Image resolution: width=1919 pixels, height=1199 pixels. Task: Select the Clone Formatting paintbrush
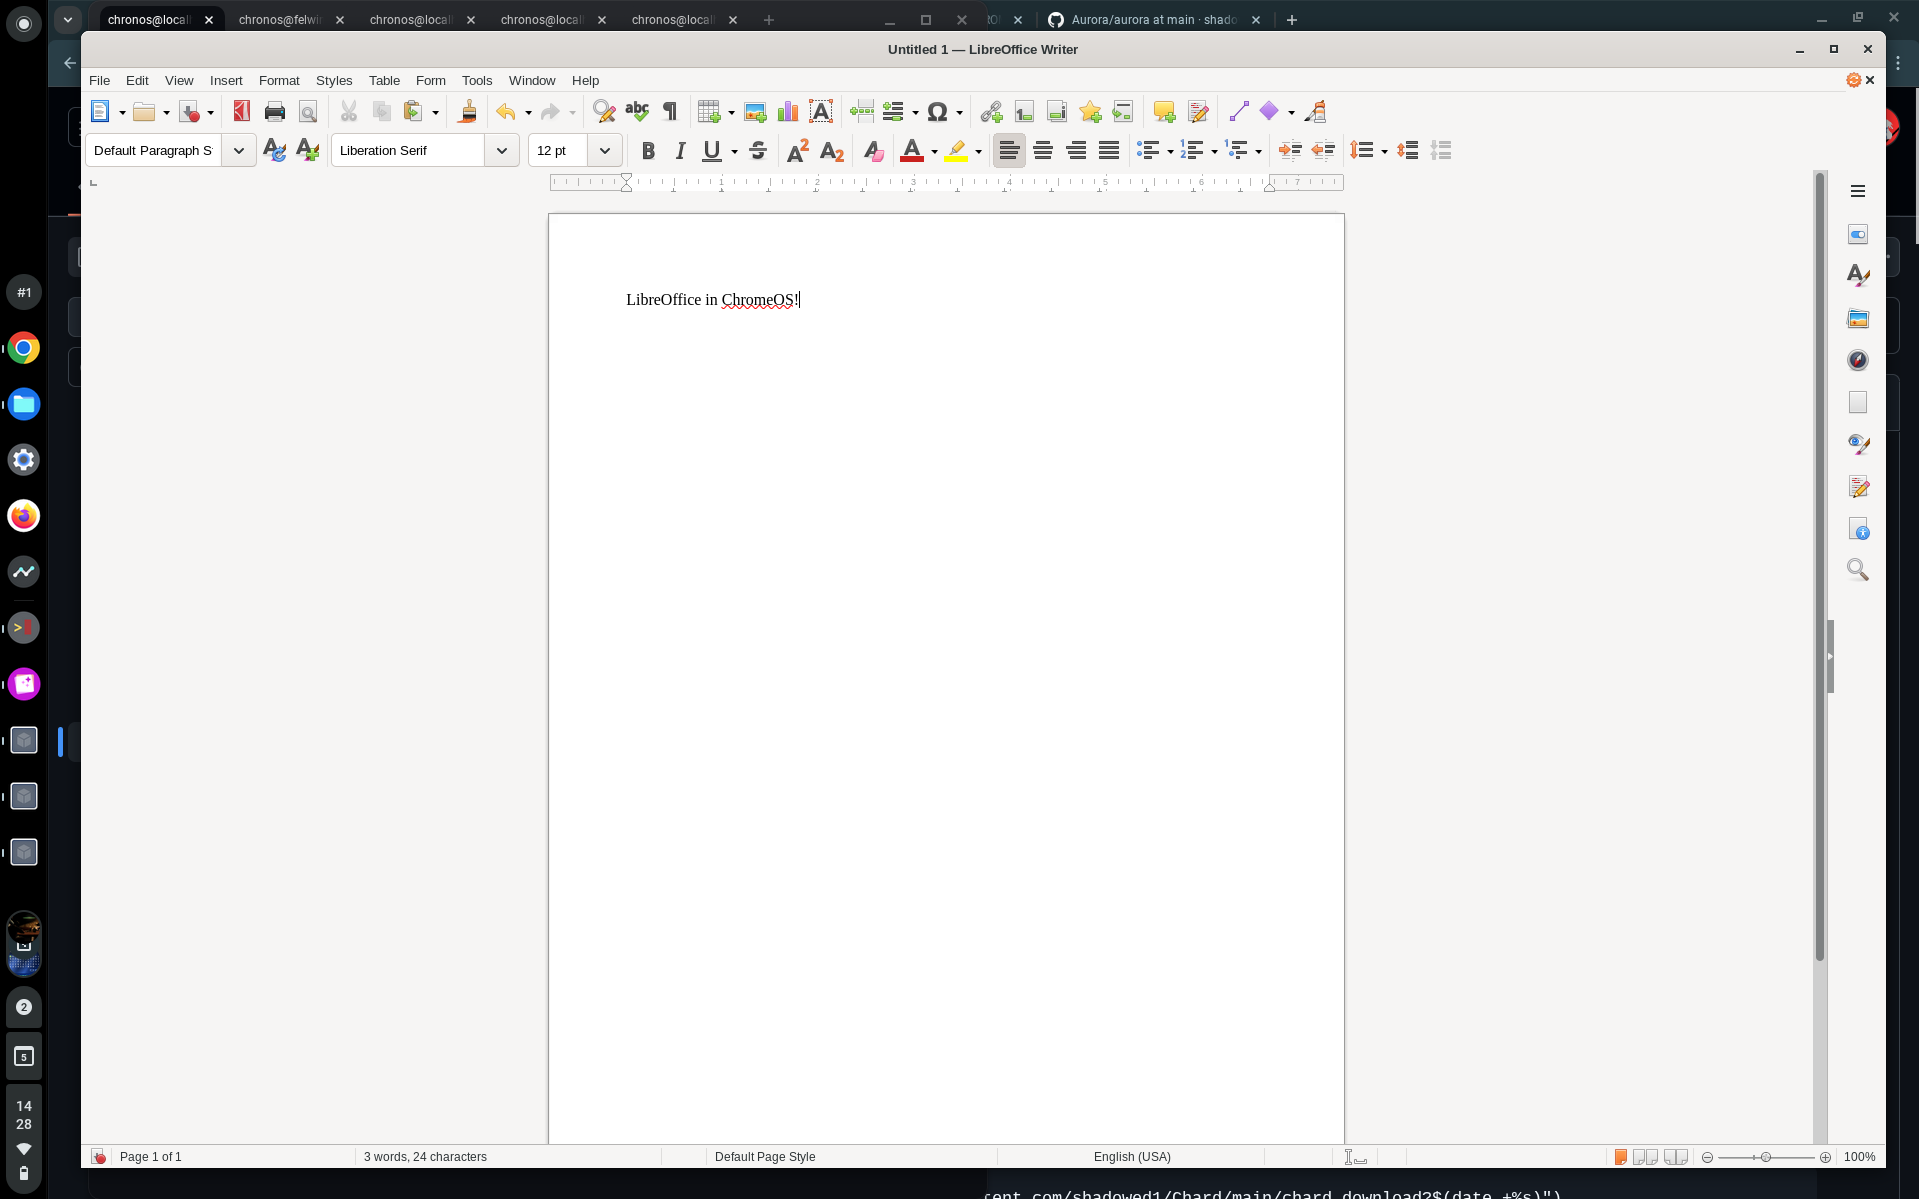pos(467,112)
